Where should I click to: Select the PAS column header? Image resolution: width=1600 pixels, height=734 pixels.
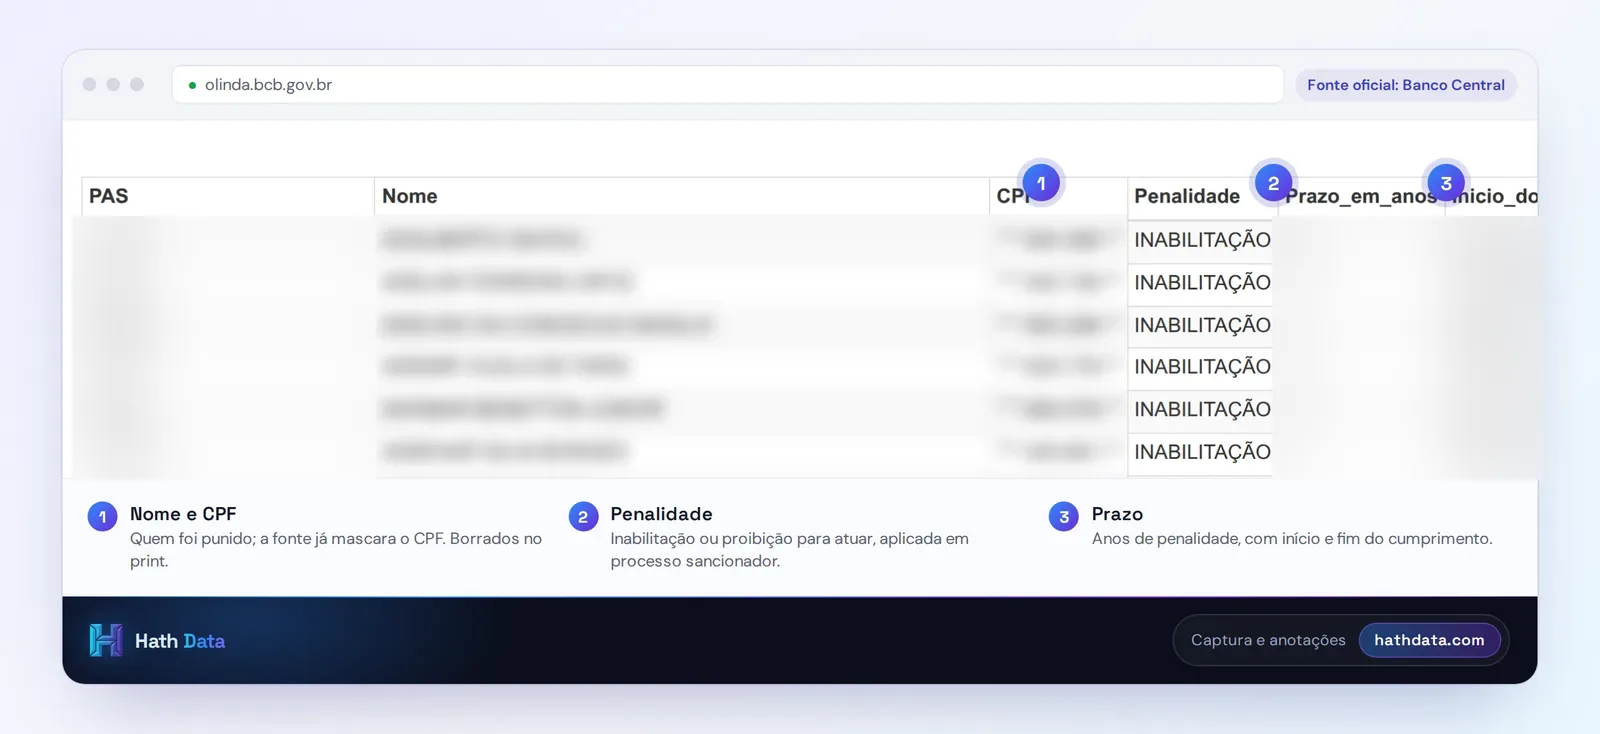click(227, 196)
